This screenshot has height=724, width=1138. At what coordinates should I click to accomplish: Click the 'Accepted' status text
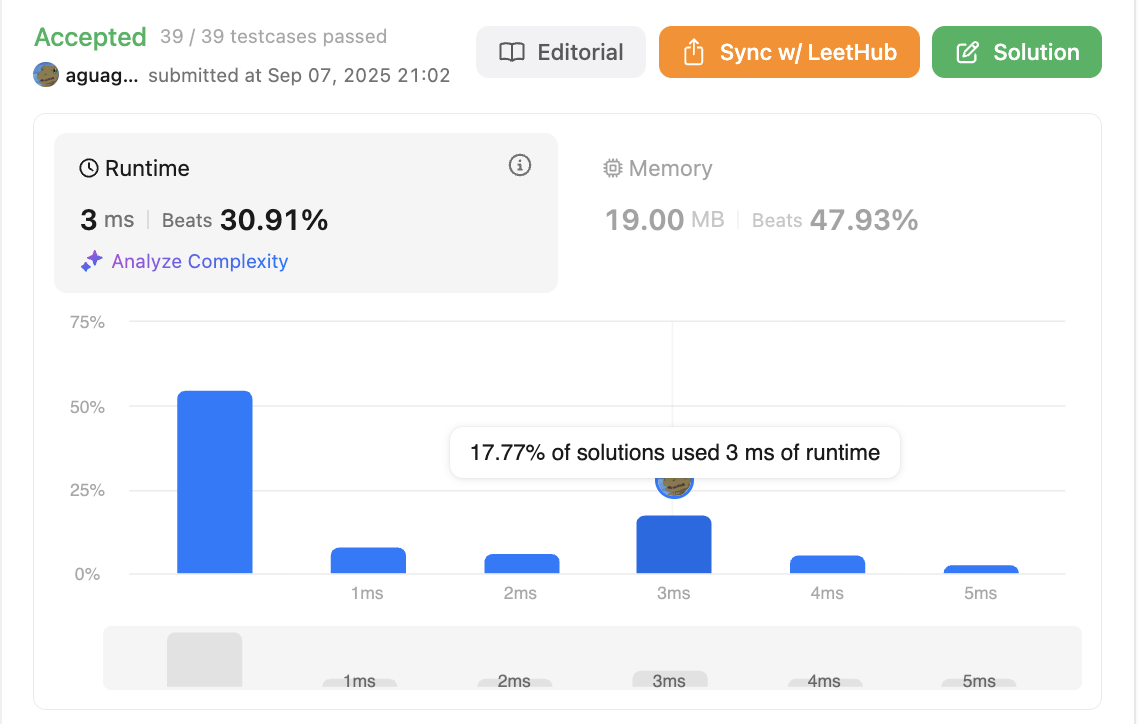91,37
